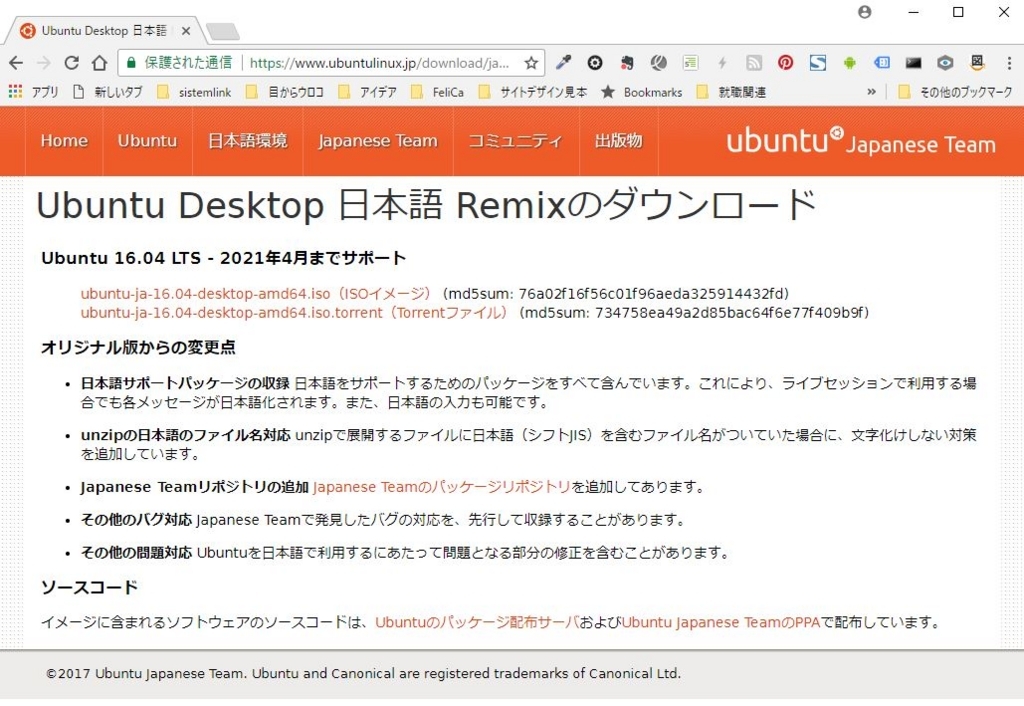Screen dimensions: 1024x706
Task: Open the blue tag extension icon
Action: (882, 63)
